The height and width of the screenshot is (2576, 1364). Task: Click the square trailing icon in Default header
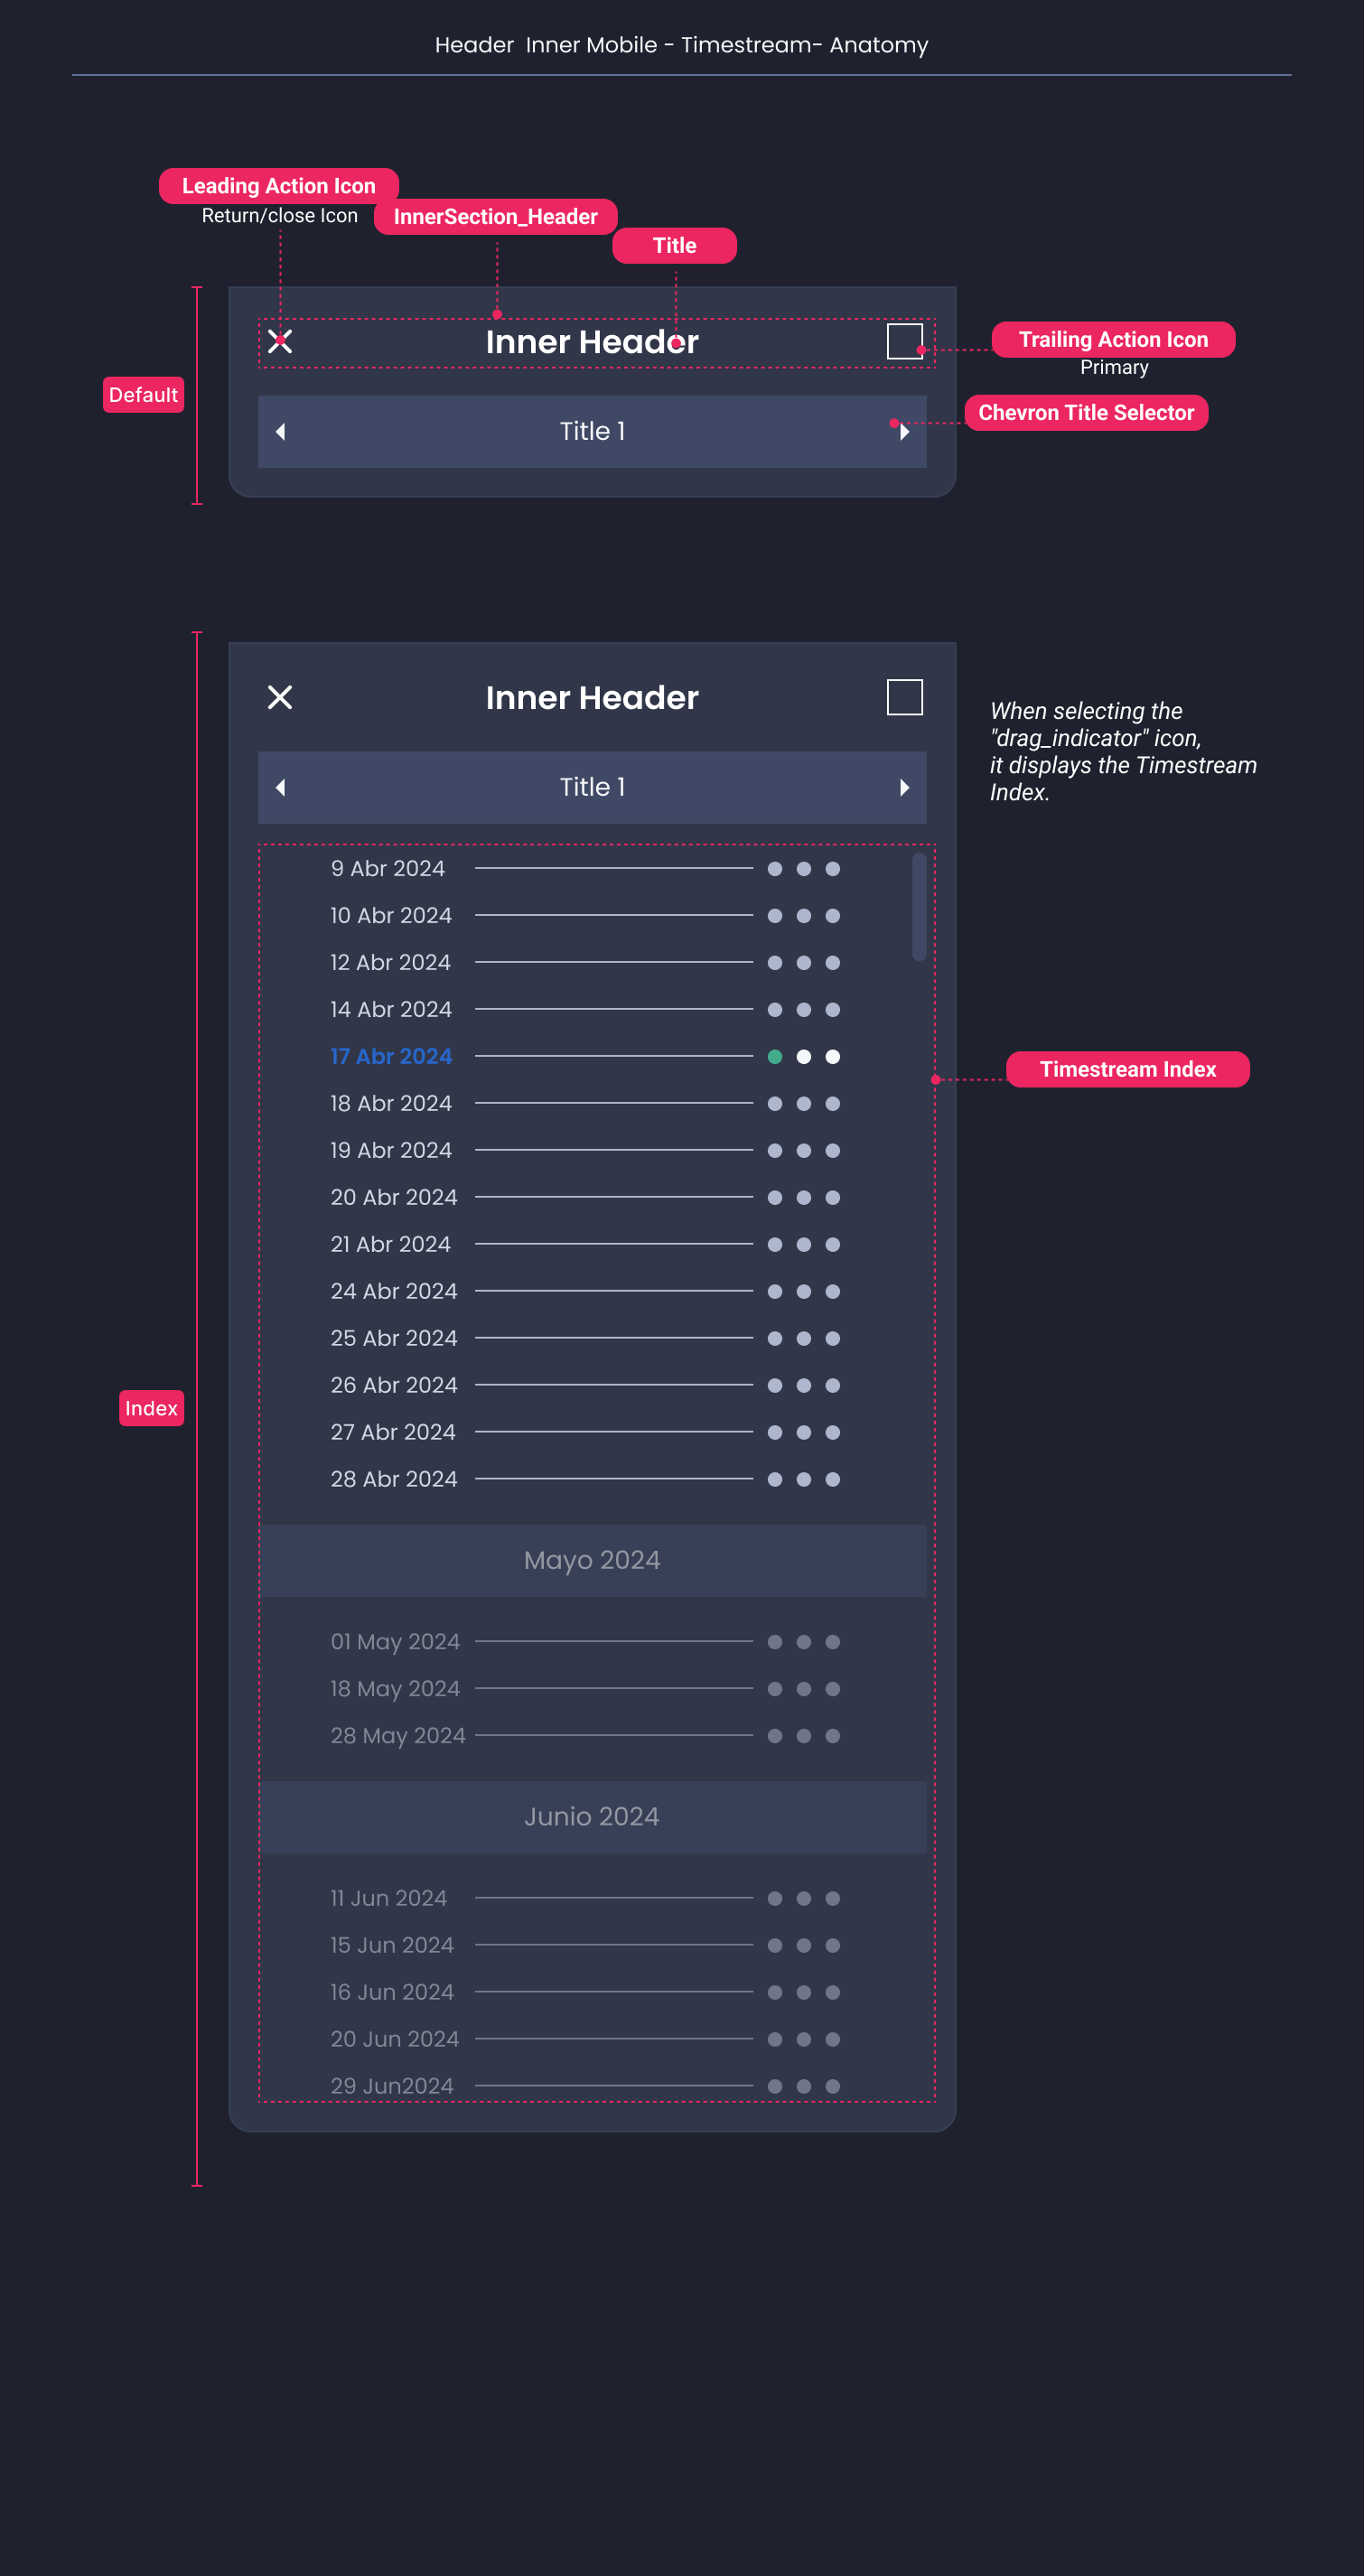(x=904, y=341)
